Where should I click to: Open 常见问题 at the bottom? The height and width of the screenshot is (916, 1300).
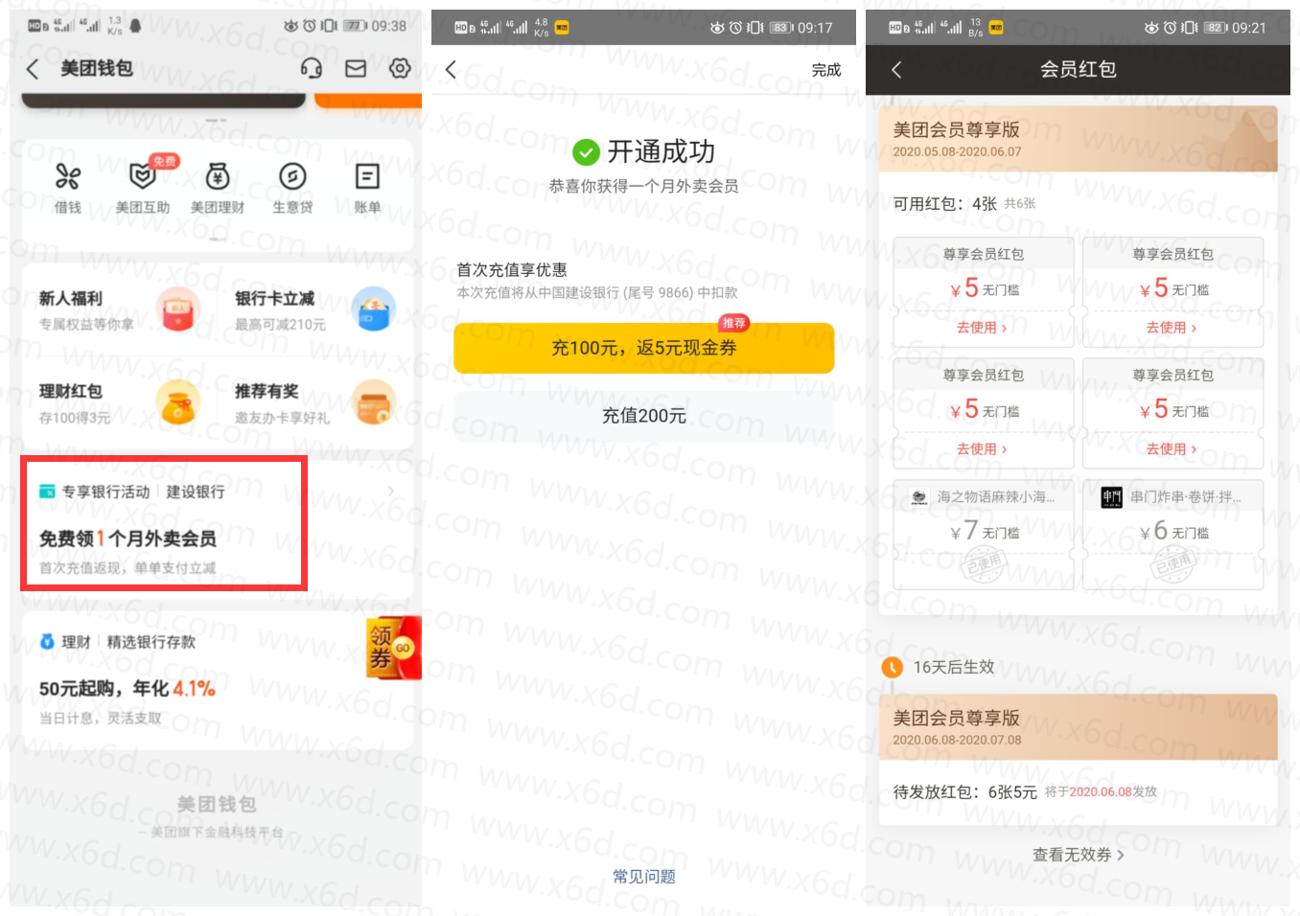tap(645, 877)
